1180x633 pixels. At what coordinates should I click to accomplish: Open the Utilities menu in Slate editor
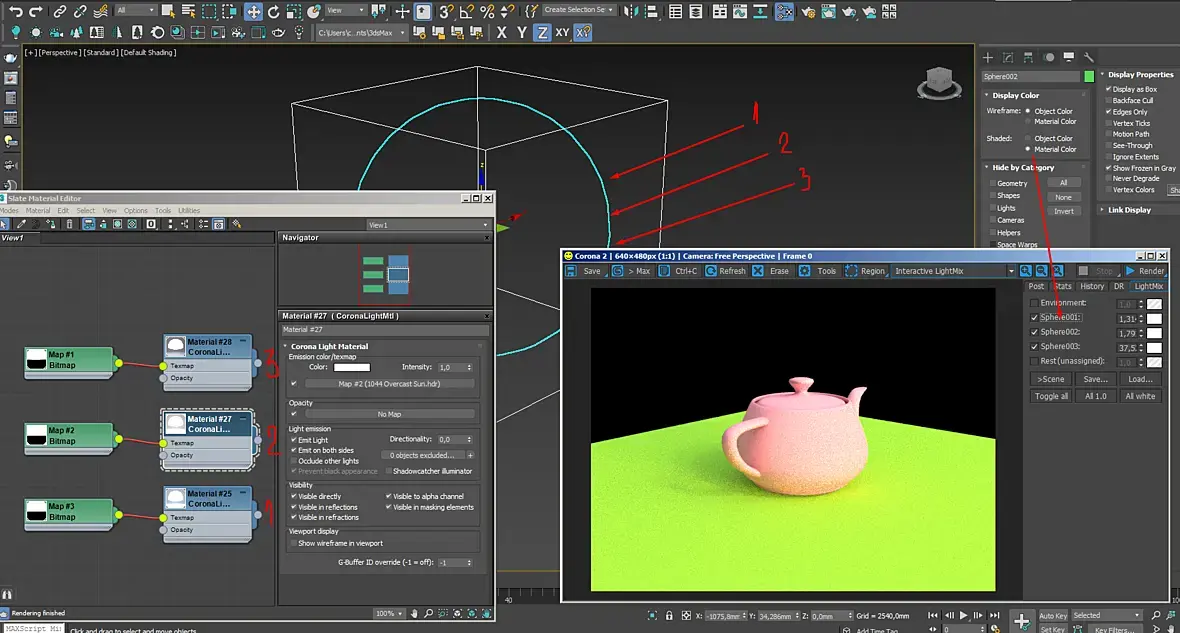click(x=189, y=211)
